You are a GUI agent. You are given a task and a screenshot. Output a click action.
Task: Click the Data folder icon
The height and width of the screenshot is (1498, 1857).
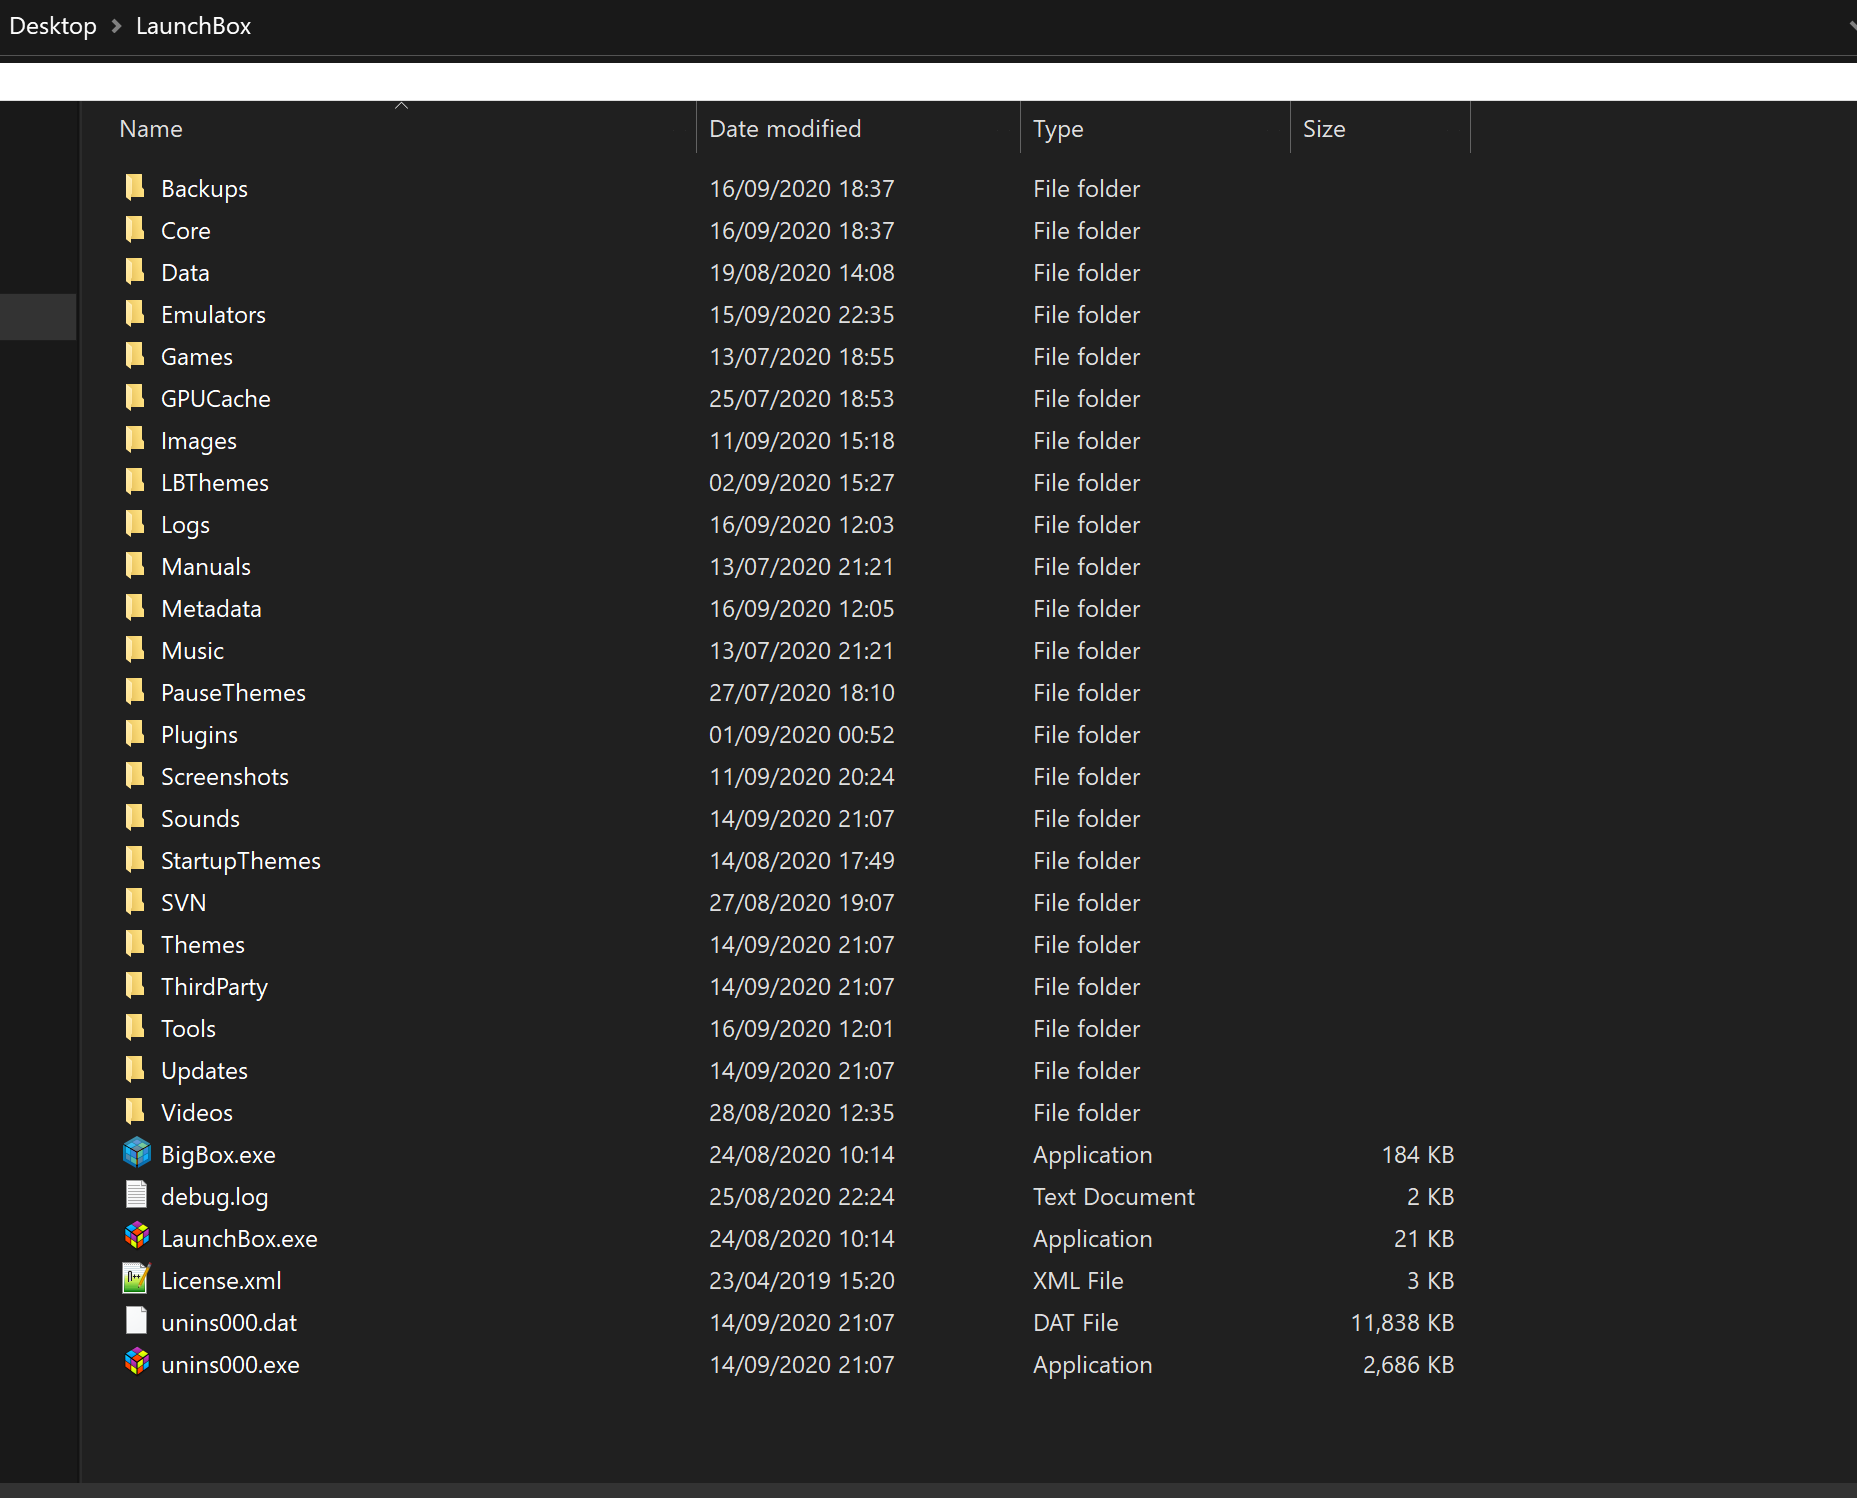[135, 271]
